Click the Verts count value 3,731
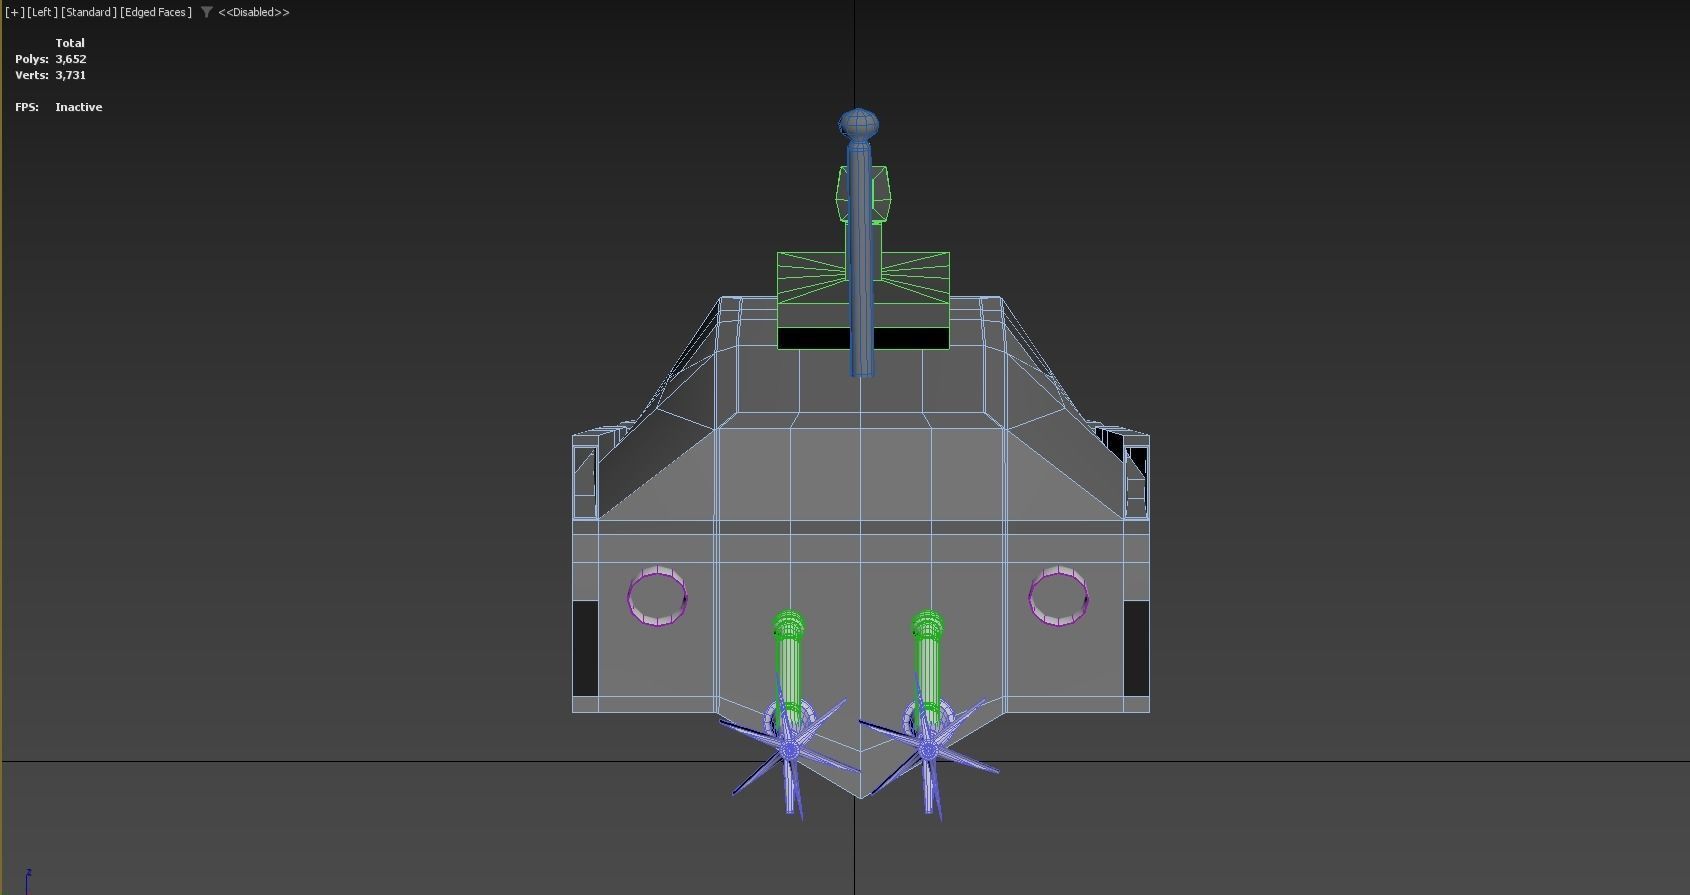The width and height of the screenshot is (1690, 895). point(71,75)
